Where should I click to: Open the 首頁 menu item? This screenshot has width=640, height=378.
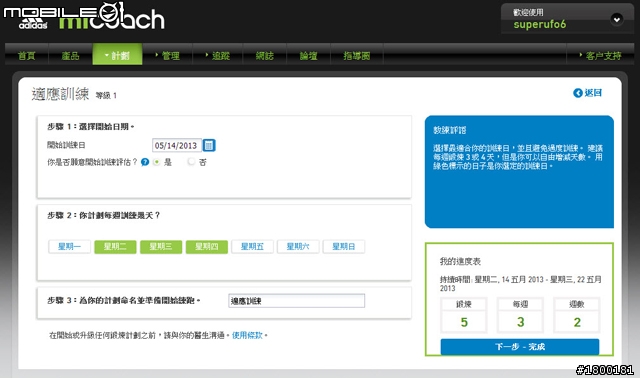tap(27, 56)
